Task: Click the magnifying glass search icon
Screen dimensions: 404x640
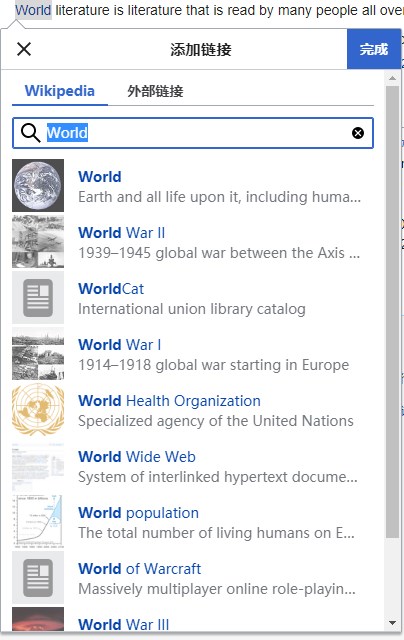Action: [31, 133]
